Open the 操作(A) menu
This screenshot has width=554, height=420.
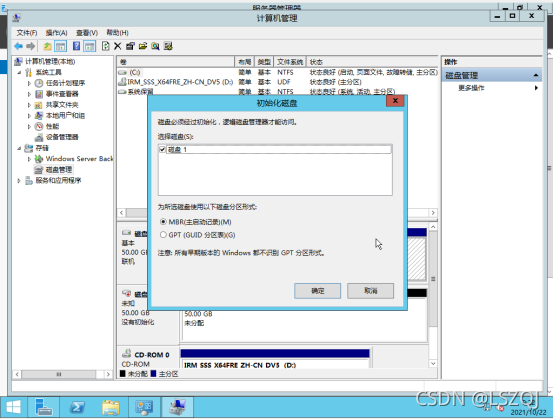57,33
